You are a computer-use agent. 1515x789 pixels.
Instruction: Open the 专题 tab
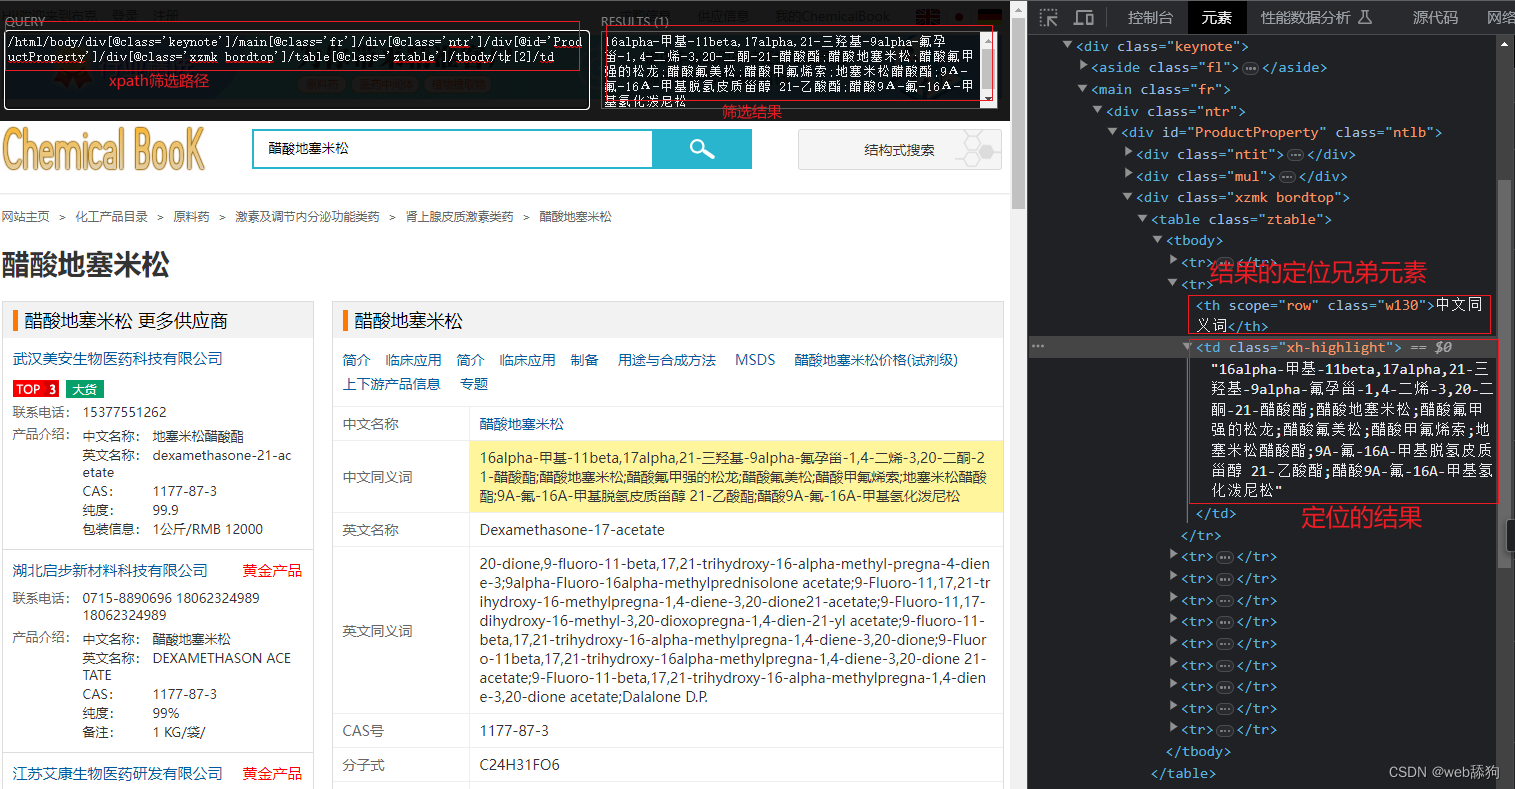pos(474,384)
